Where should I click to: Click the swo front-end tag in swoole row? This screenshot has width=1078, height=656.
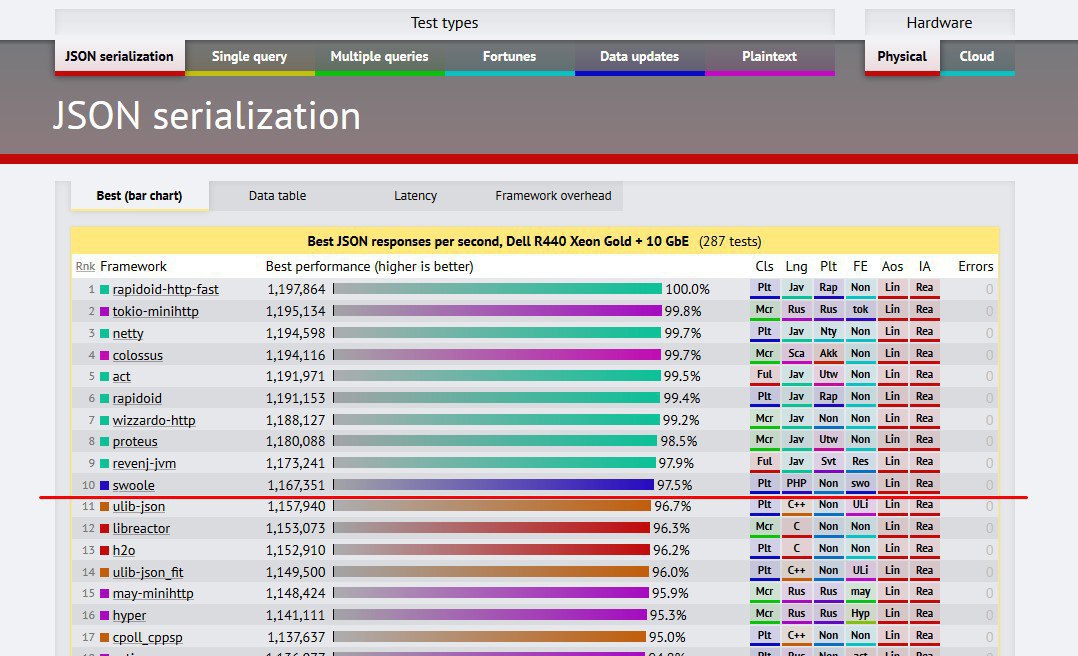pos(860,484)
